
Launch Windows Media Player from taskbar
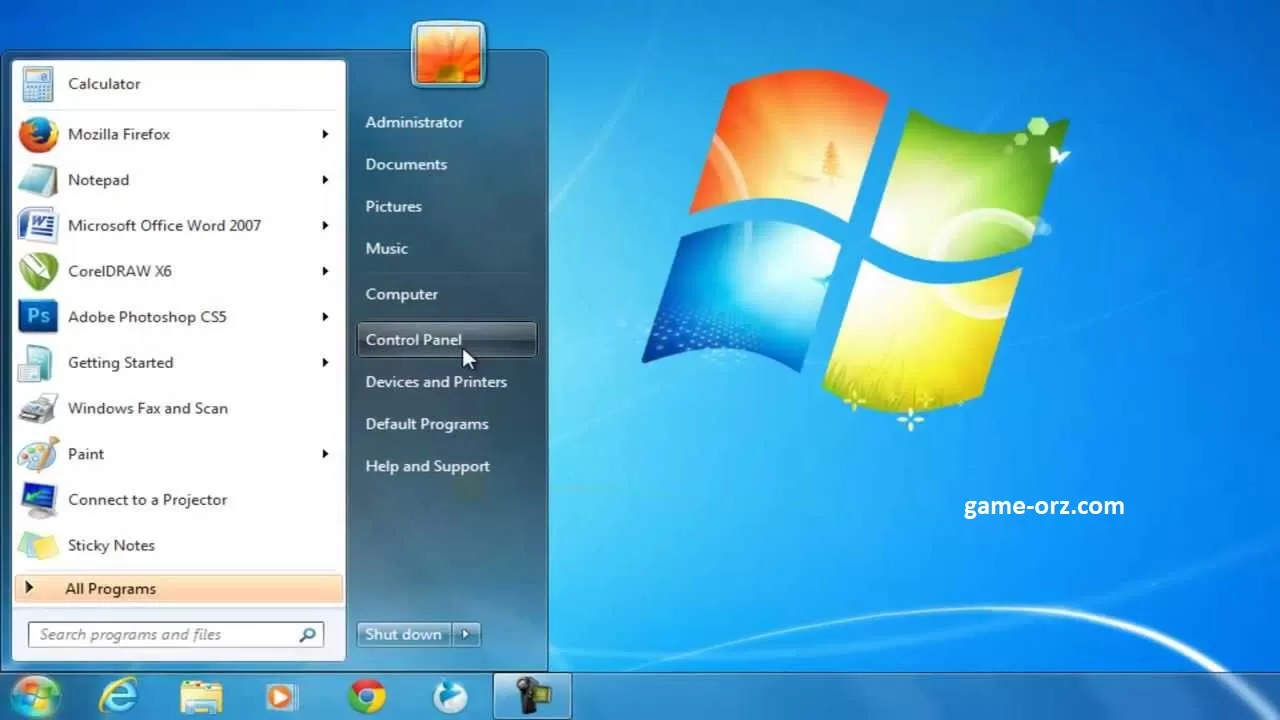point(282,696)
